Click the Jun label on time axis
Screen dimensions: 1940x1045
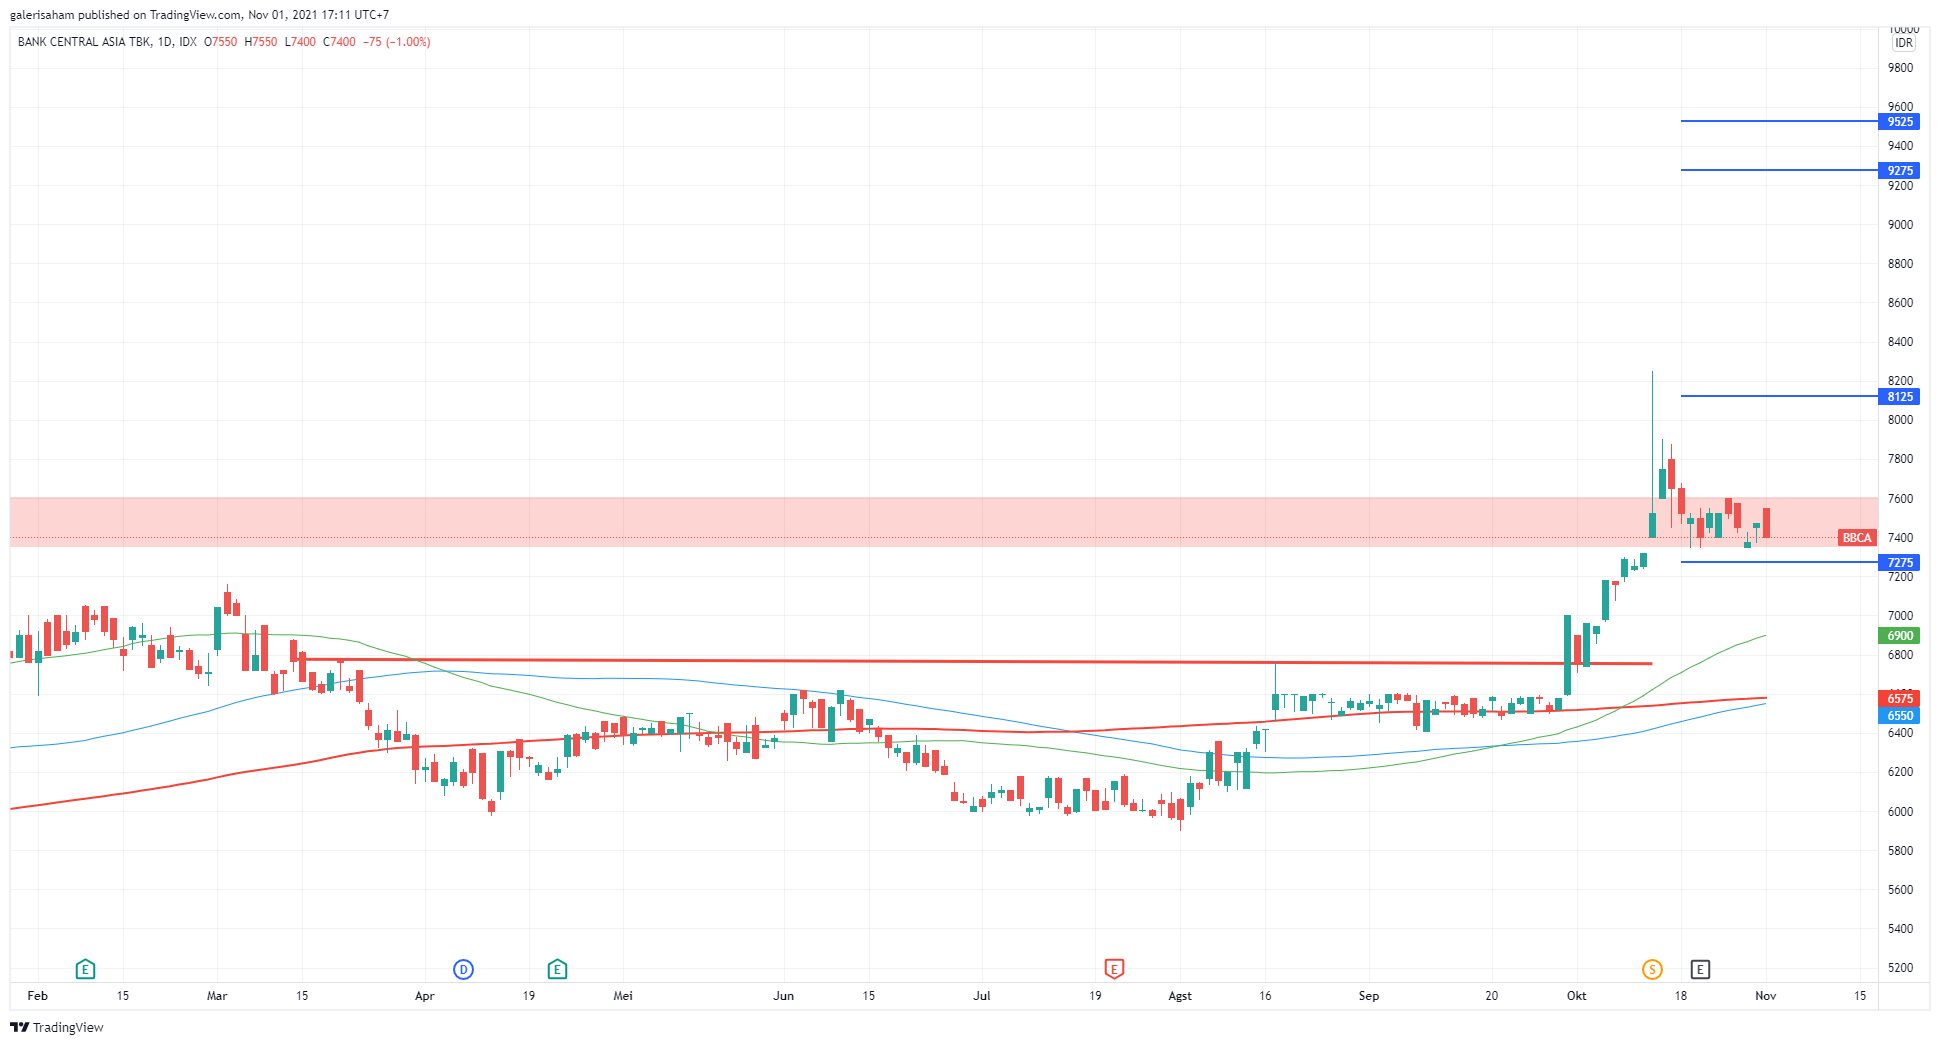point(784,996)
